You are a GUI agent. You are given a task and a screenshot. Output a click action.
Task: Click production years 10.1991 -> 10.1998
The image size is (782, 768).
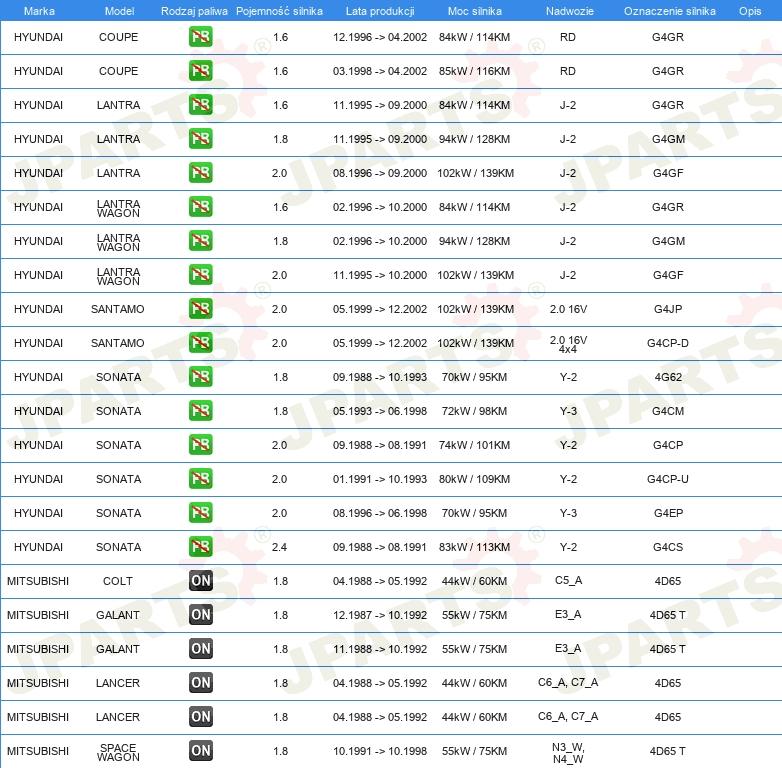380,751
